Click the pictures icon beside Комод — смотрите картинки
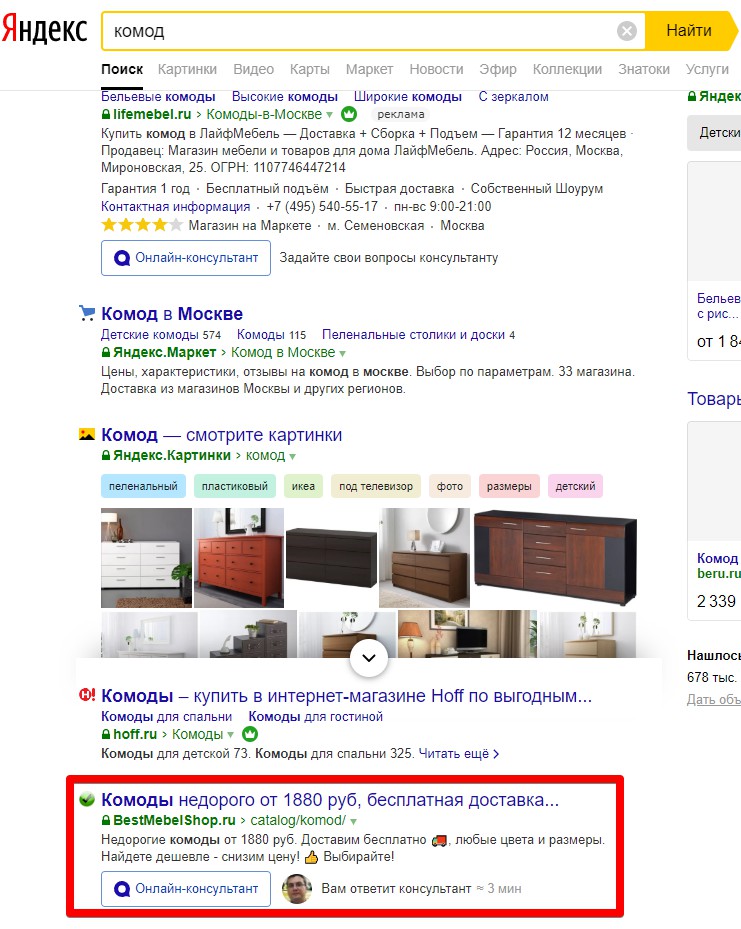The height and width of the screenshot is (929, 741). [x=87, y=434]
